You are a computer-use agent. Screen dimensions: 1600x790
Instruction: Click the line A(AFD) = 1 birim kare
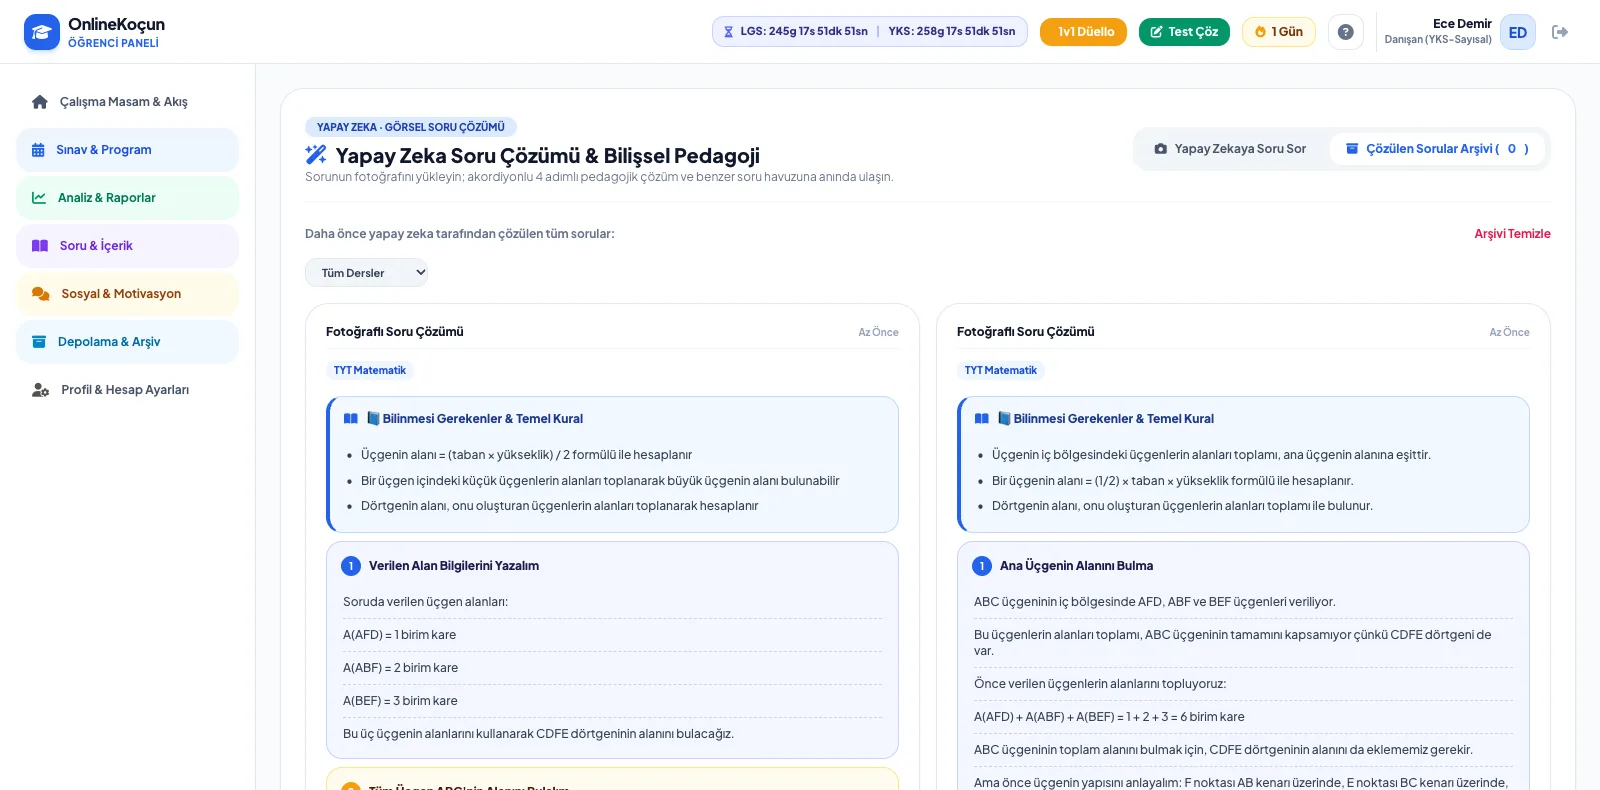[x=400, y=635]
